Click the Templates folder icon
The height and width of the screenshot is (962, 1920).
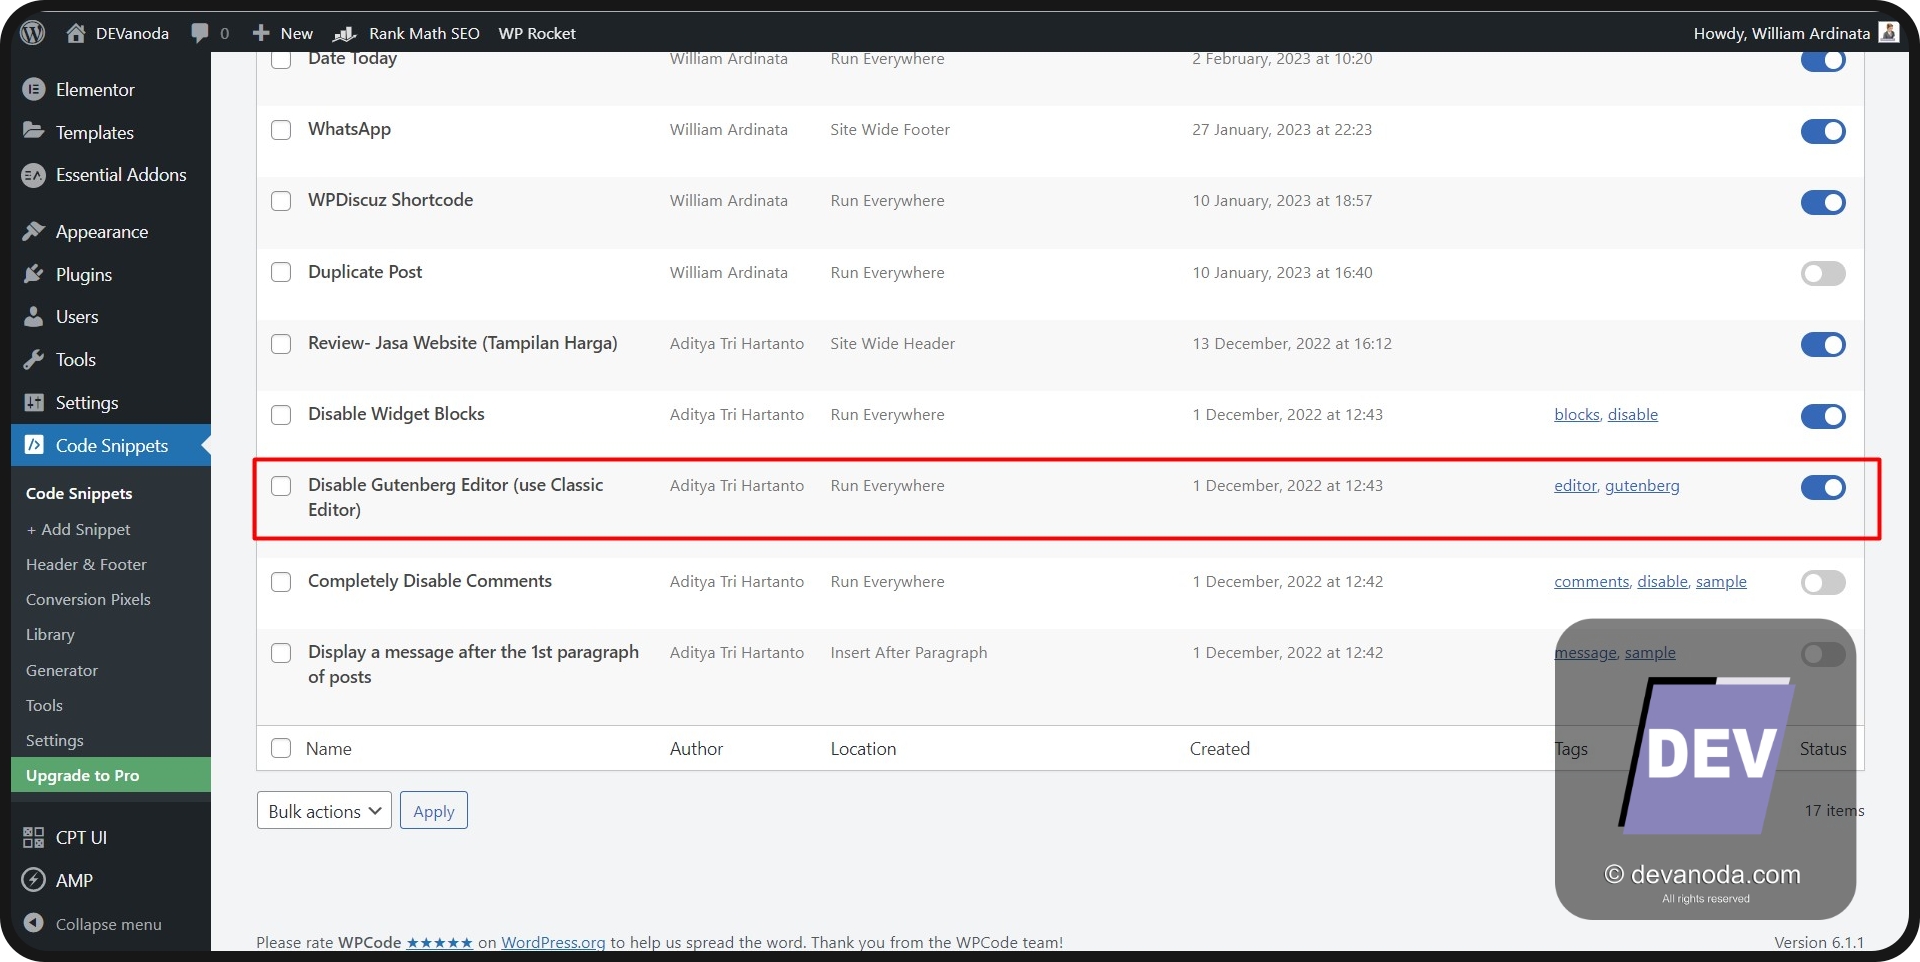coord(34,131)
